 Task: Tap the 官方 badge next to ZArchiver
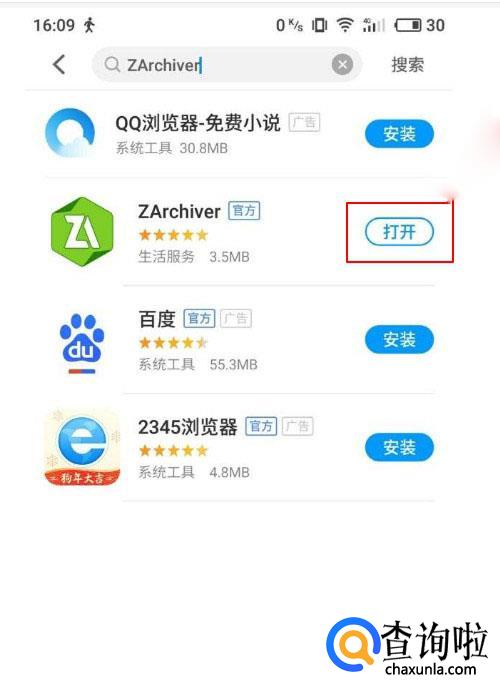click(x=244, y=211)
